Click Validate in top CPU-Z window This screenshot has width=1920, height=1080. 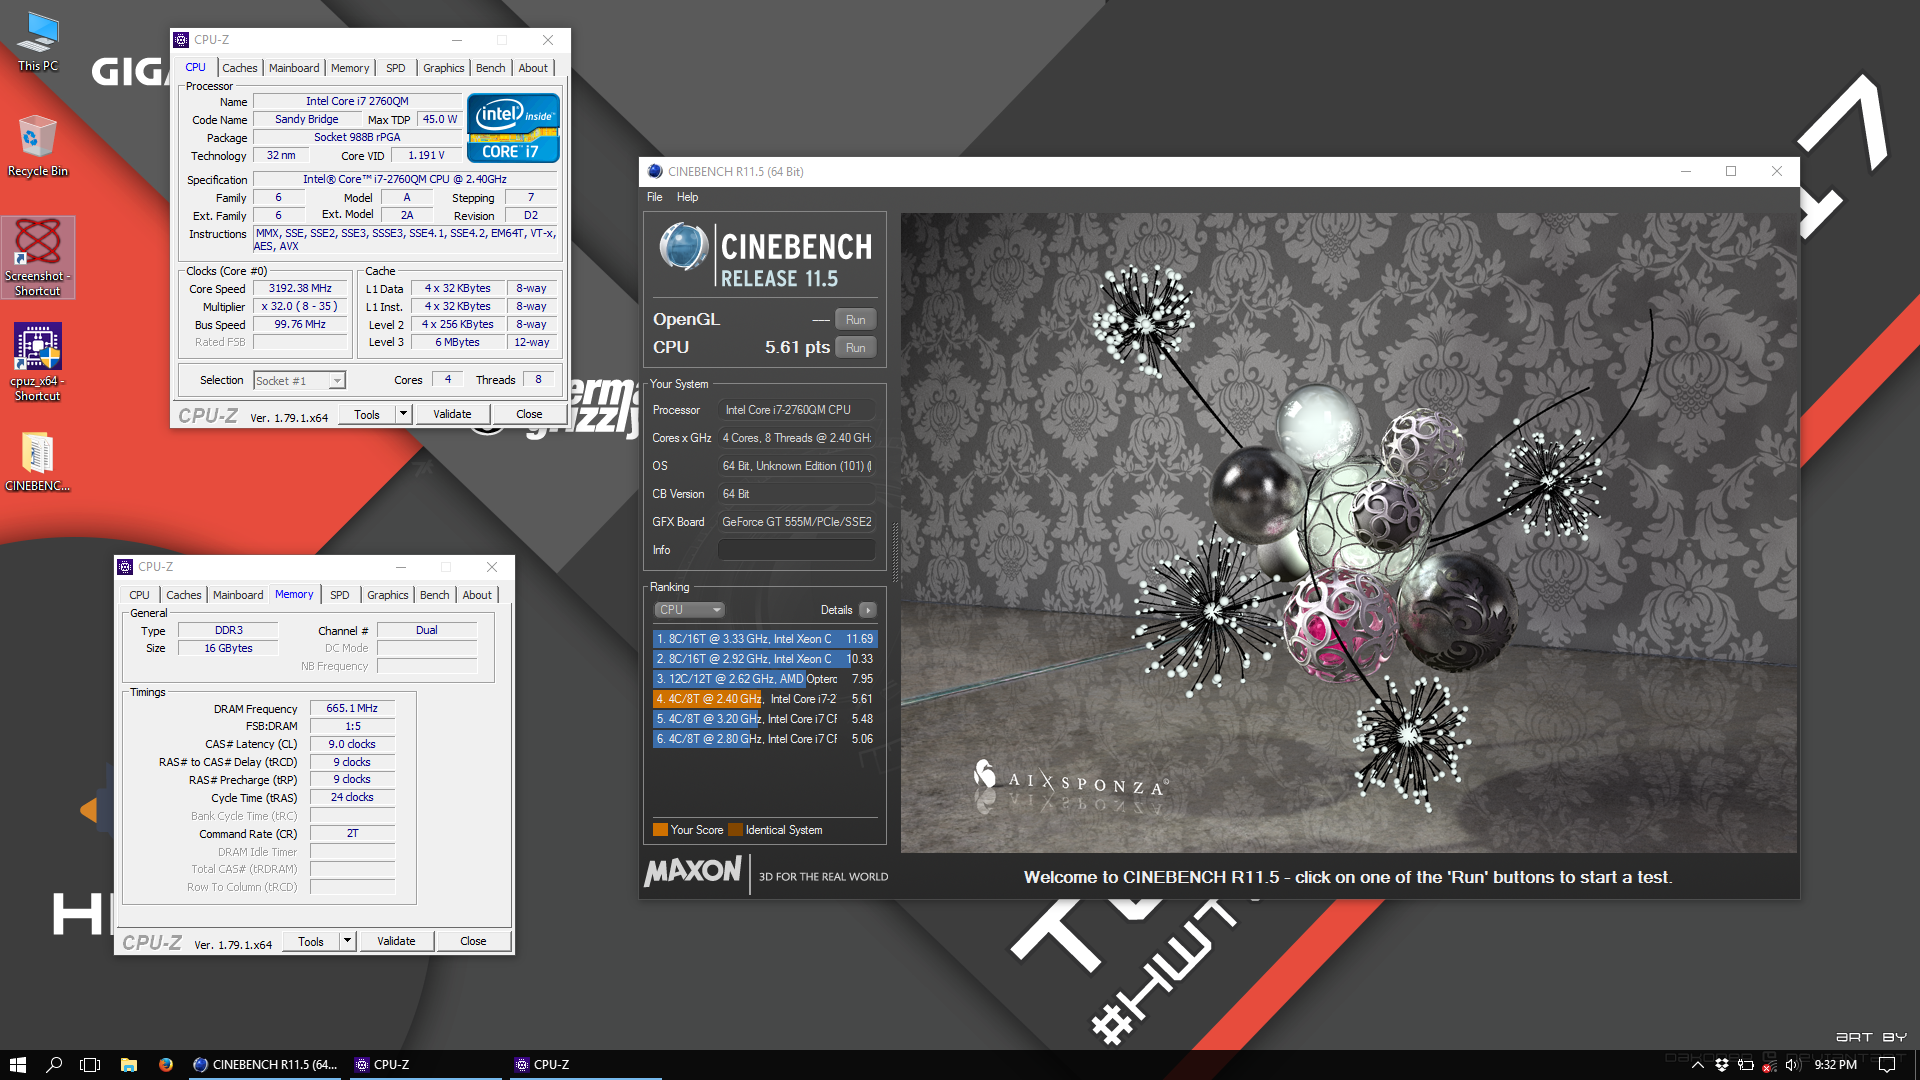coord(452,414)
